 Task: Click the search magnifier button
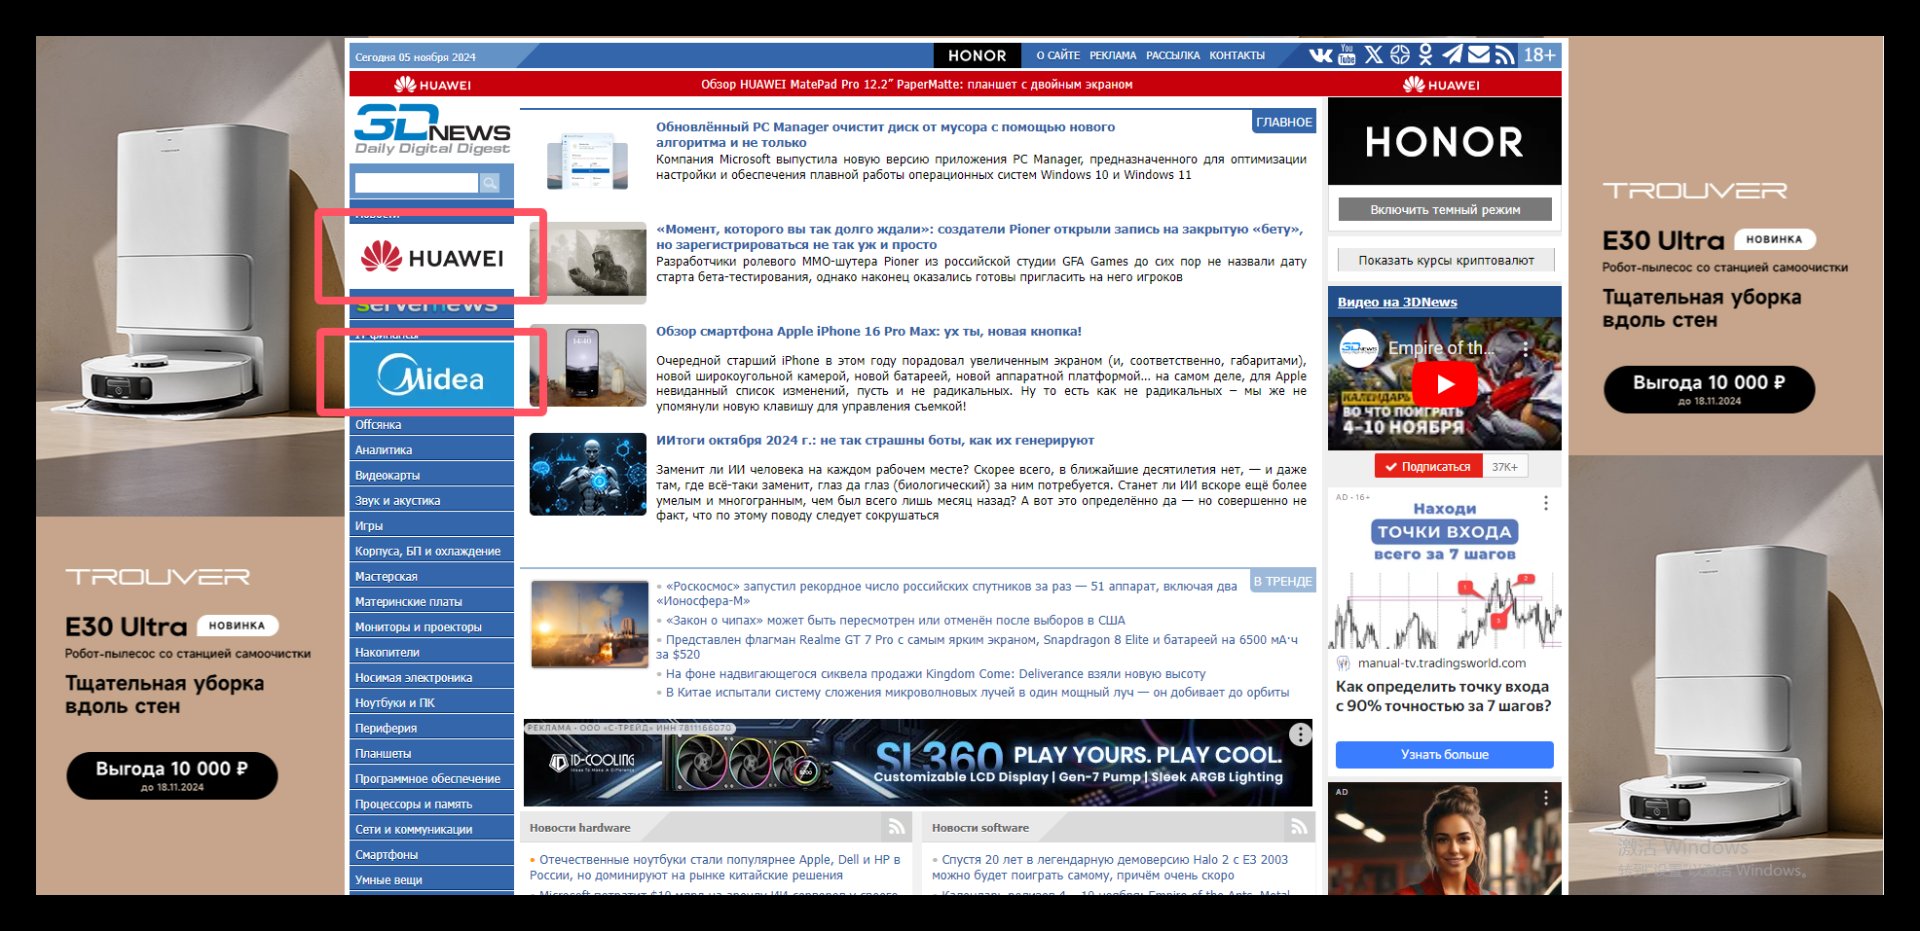tap(490, 183)
